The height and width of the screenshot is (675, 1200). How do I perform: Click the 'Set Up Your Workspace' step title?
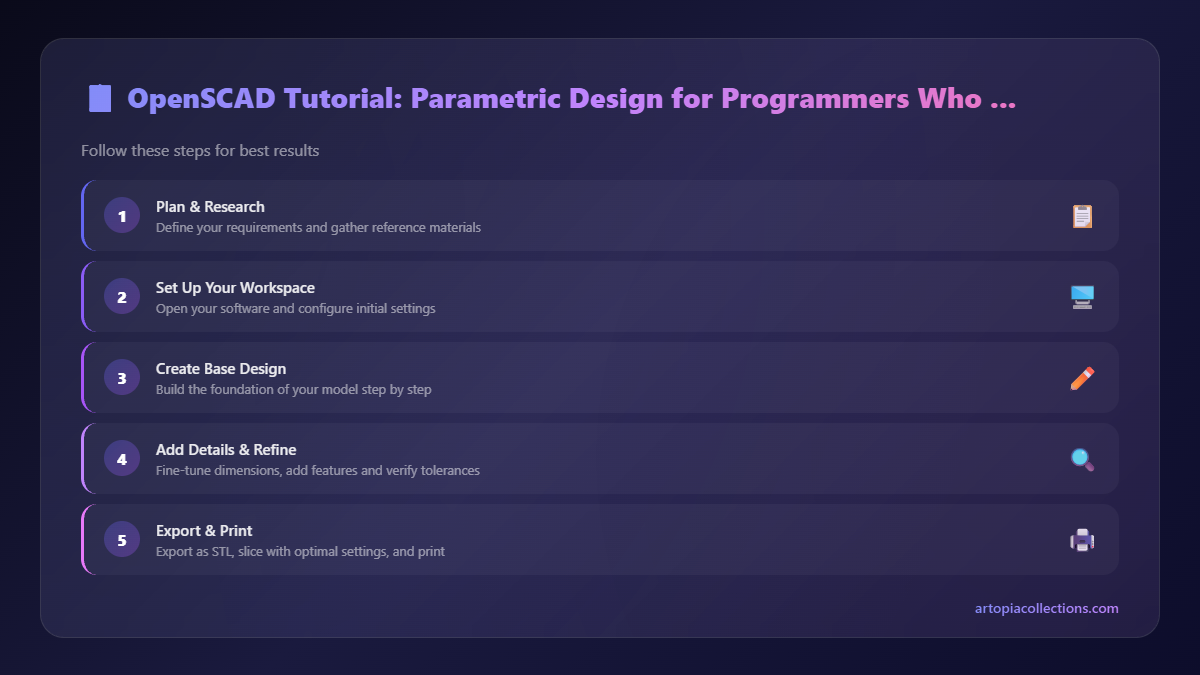(x=235, y=288)
